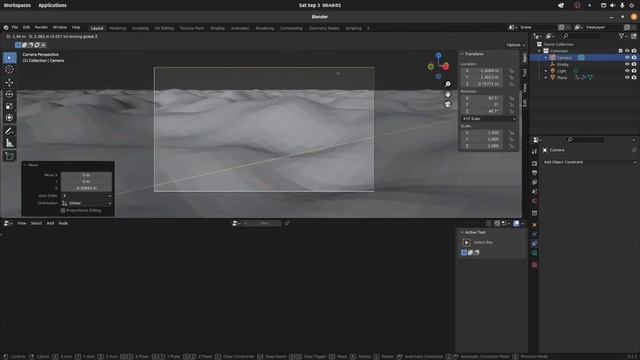Click the viewport zoom magnifier icon

pos(448,84)
